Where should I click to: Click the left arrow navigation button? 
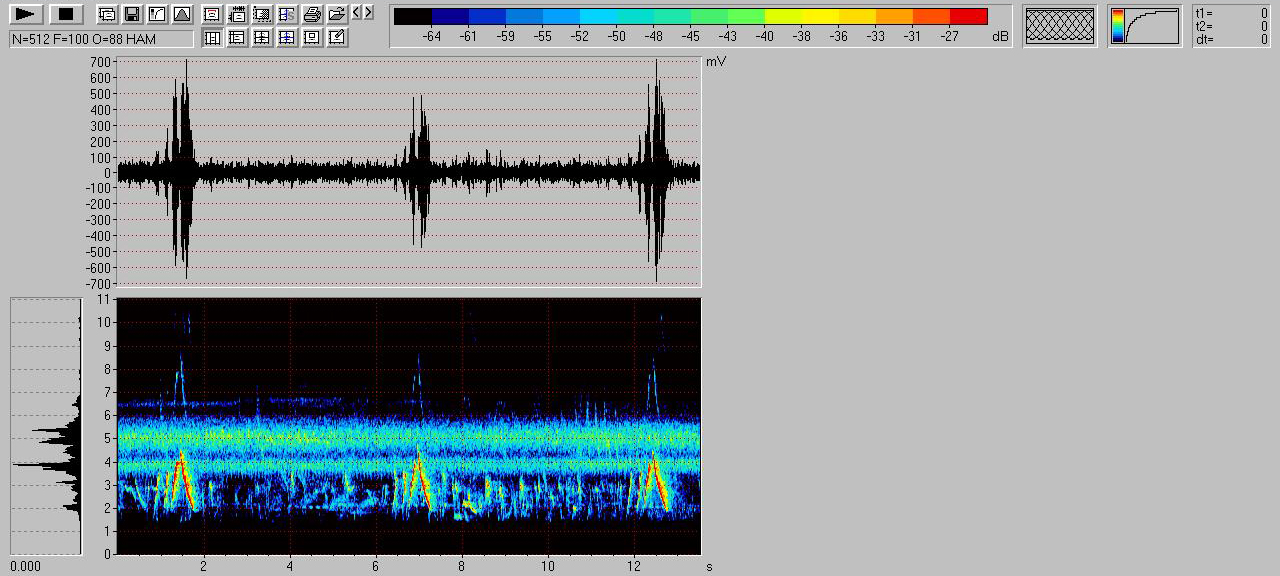pyautogui.click(x=357, y=13)
